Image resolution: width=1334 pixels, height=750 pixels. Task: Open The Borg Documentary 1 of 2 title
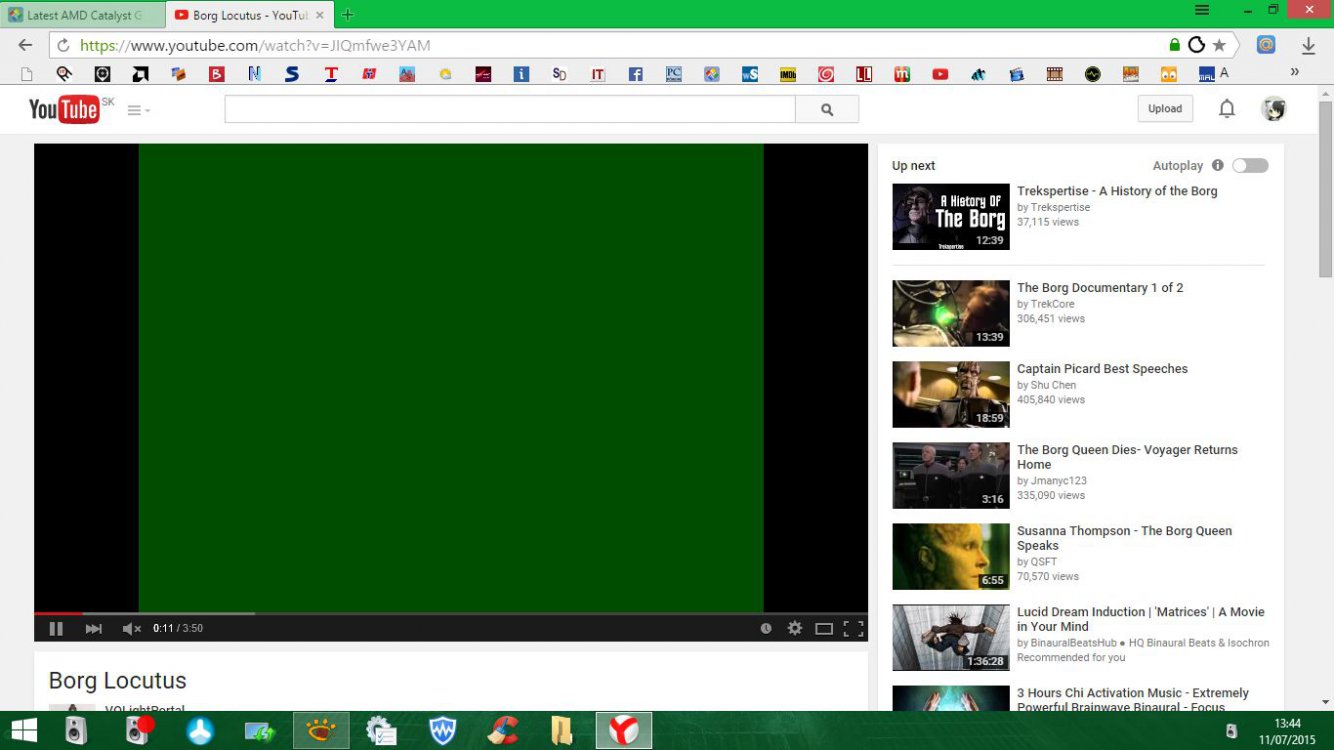click(1100, 288)
